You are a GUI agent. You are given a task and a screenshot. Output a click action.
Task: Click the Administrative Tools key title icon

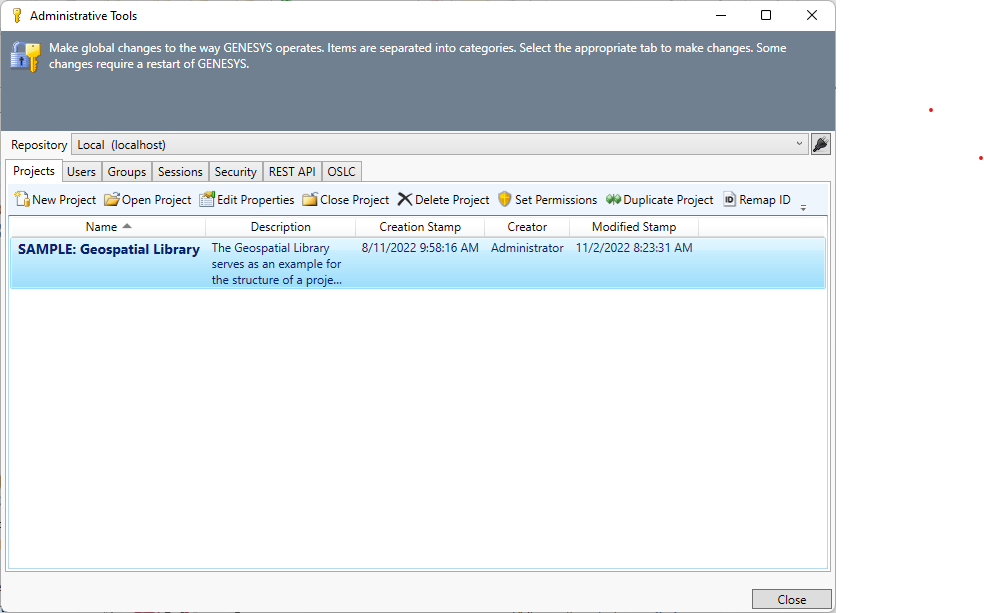17,16
